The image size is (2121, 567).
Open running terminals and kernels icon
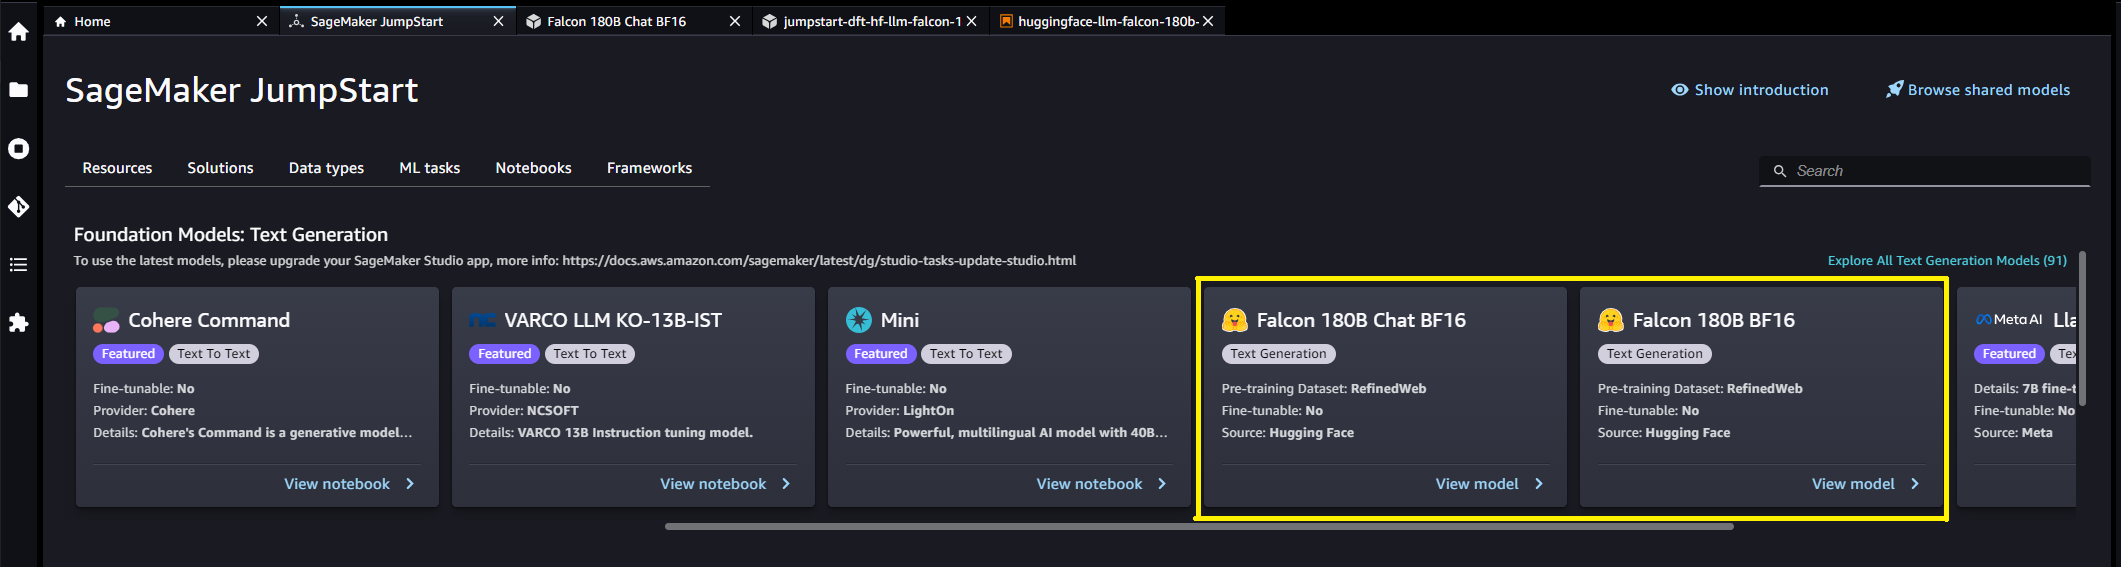click(x=18, y=148)
